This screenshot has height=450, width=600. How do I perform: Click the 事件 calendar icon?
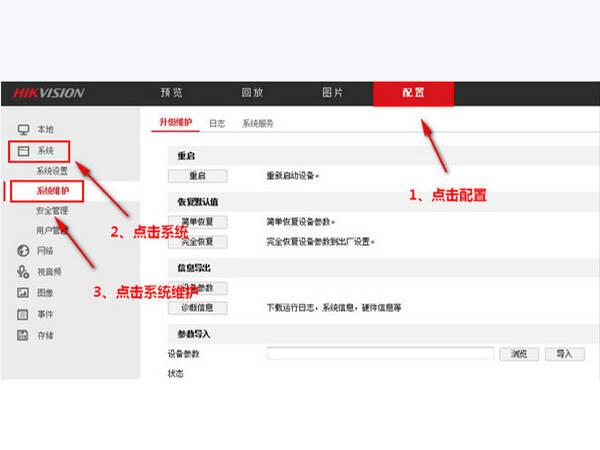[x=23, y=314]
